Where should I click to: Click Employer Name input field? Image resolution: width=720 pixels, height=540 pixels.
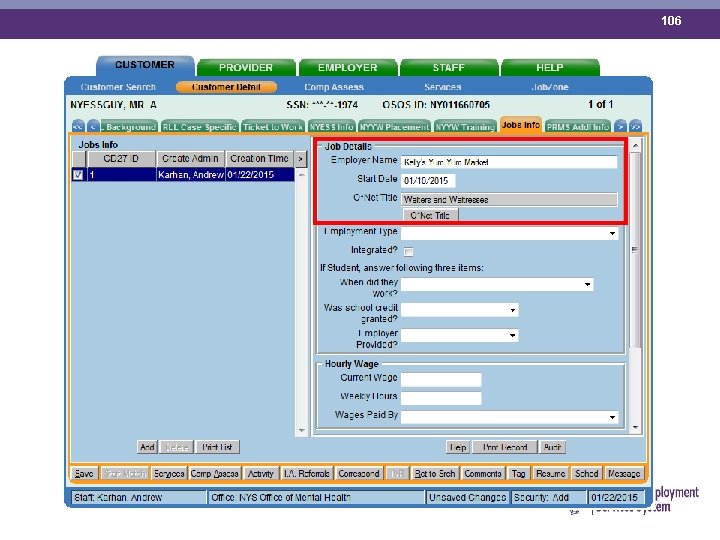click(509, 162)
